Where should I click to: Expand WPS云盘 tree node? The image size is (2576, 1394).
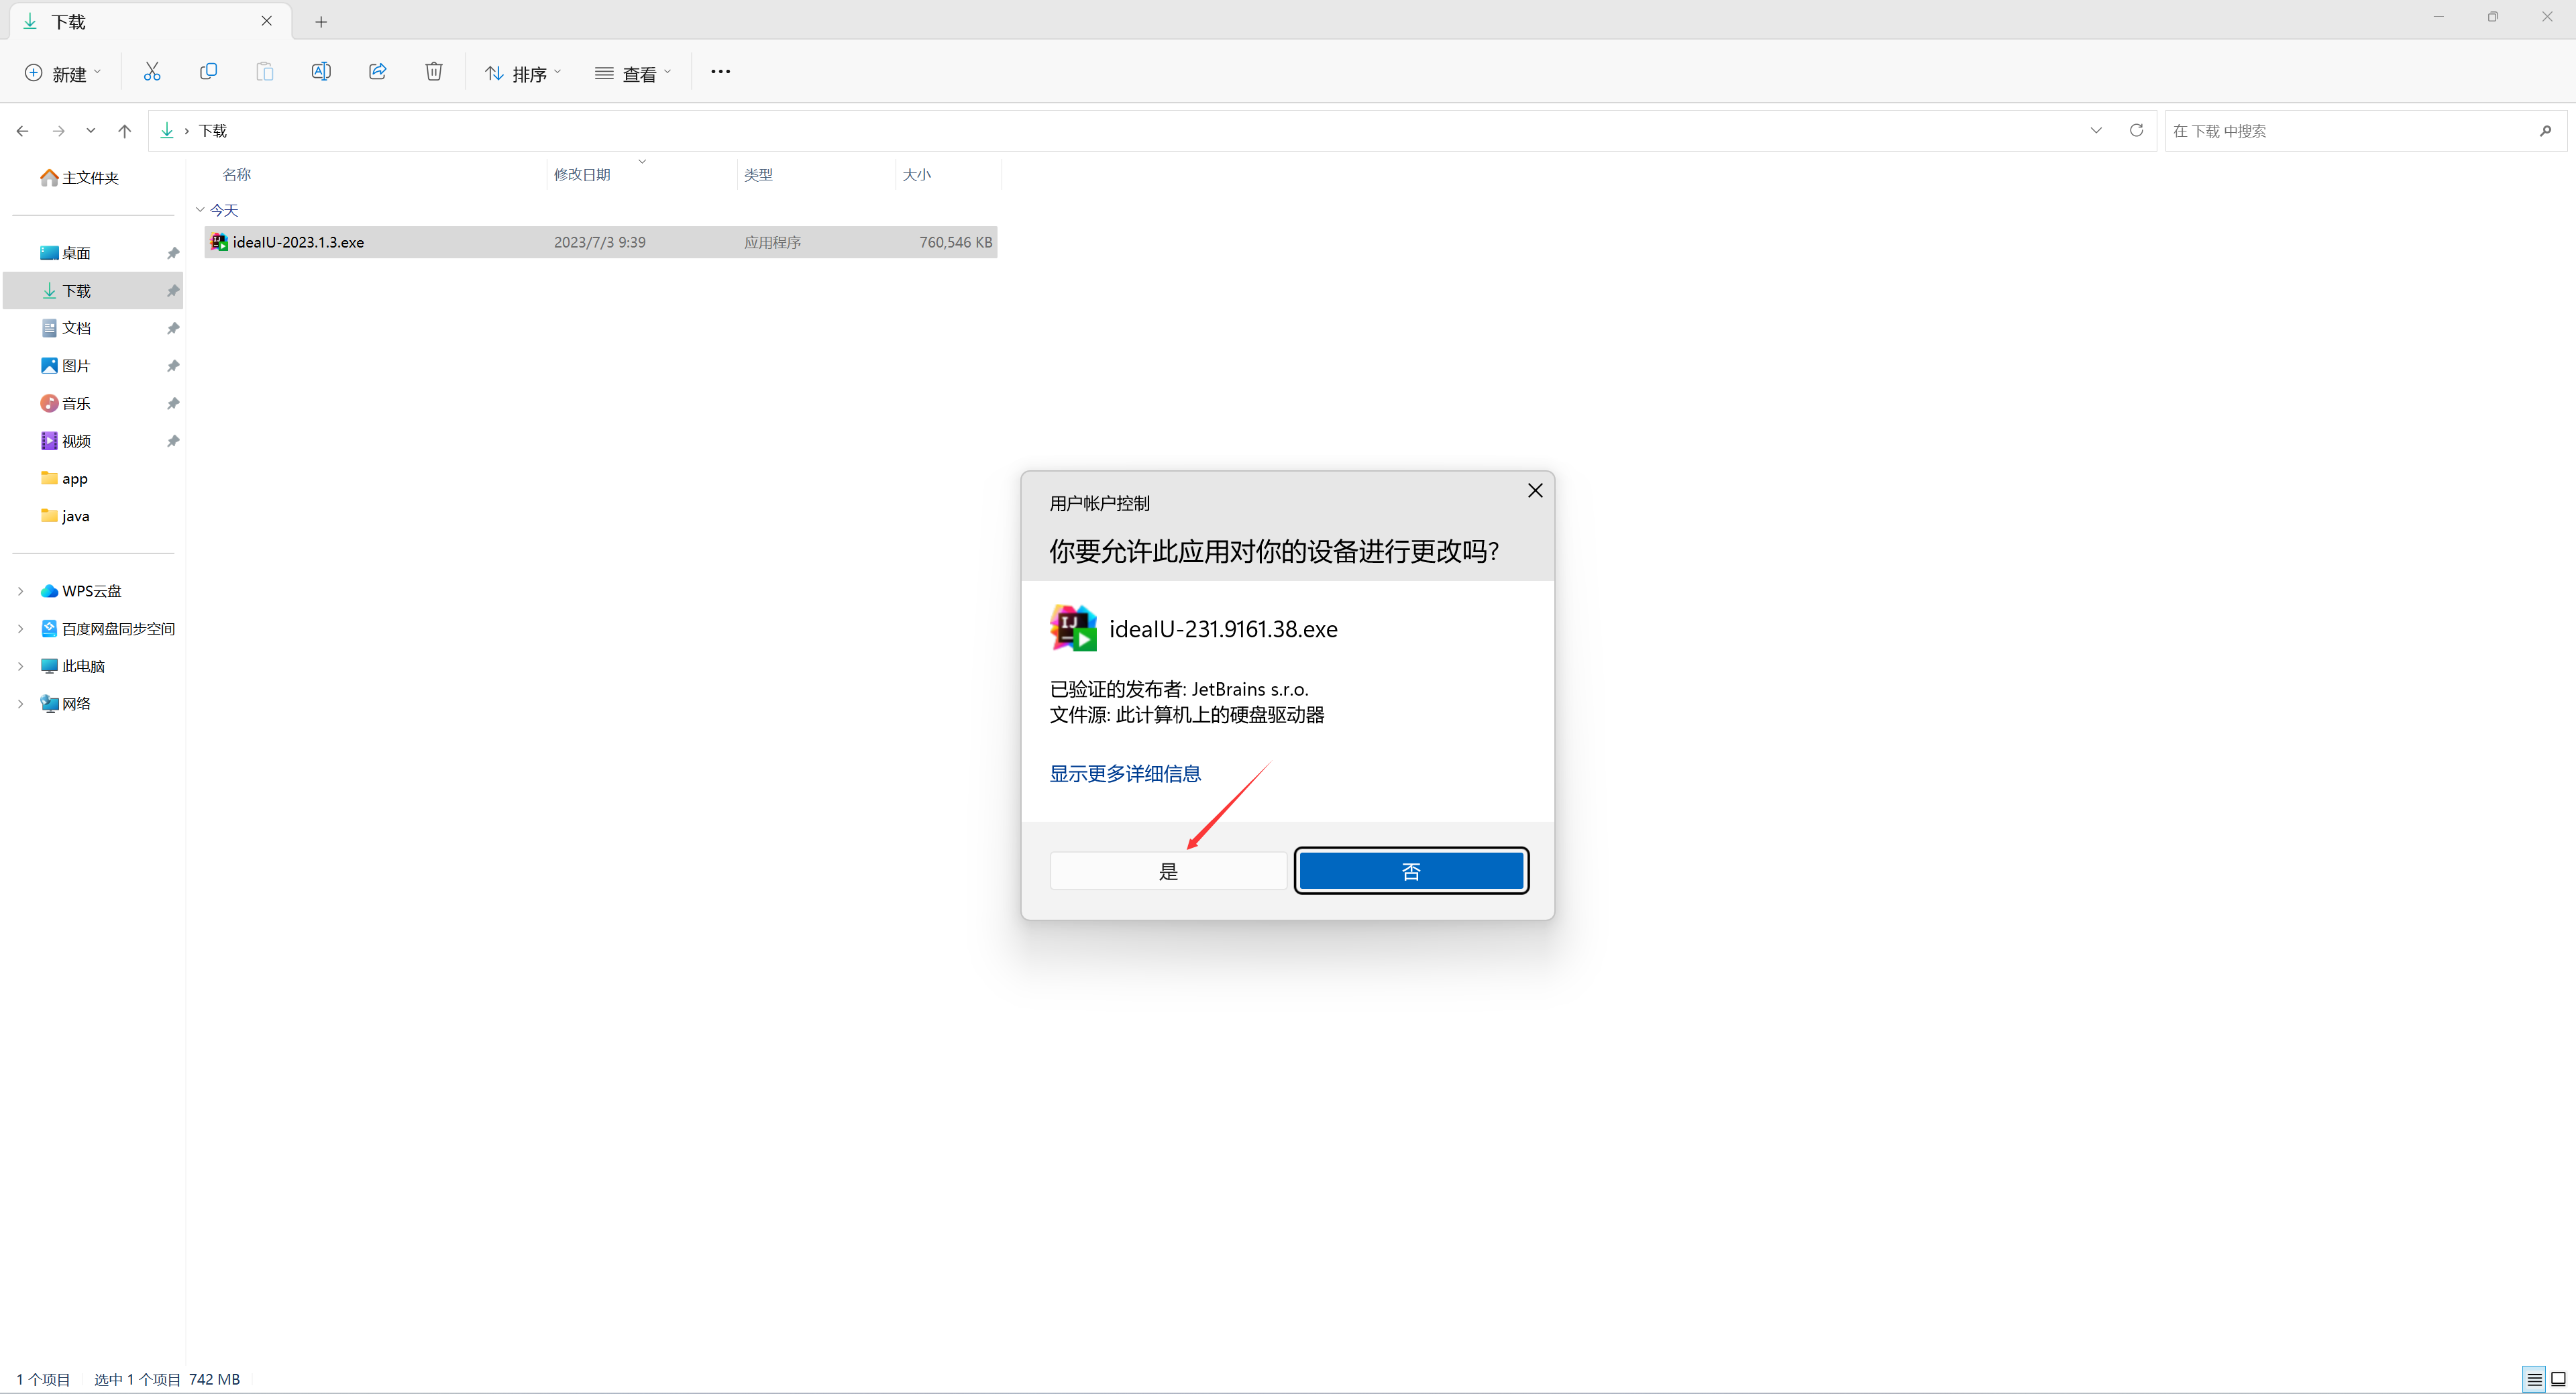(20, 591)
